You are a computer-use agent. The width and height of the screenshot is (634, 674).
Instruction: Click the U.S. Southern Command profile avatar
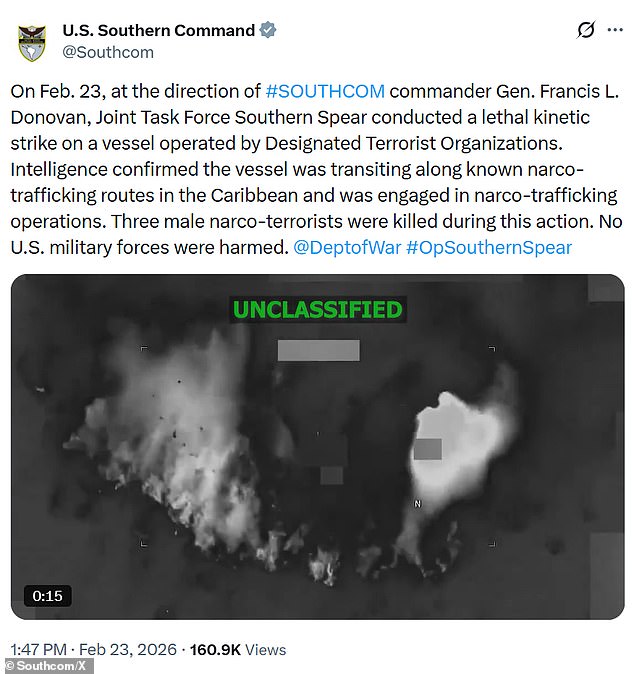click(32, 43)
